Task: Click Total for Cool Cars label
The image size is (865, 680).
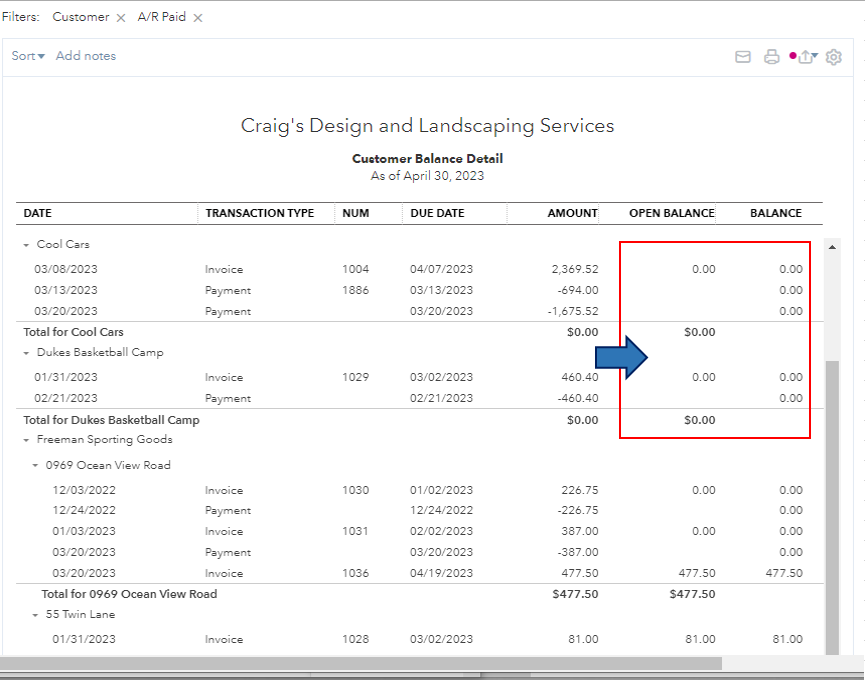Action: (x=73, y=332)
